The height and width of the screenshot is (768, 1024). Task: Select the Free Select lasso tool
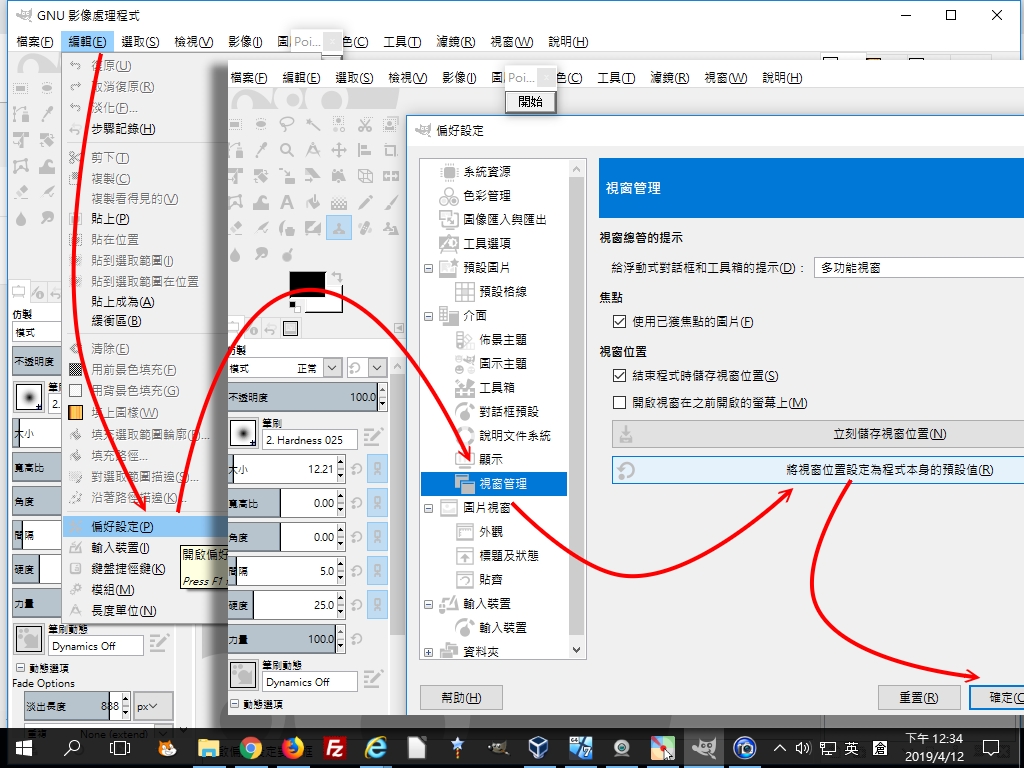click(287, 124)
